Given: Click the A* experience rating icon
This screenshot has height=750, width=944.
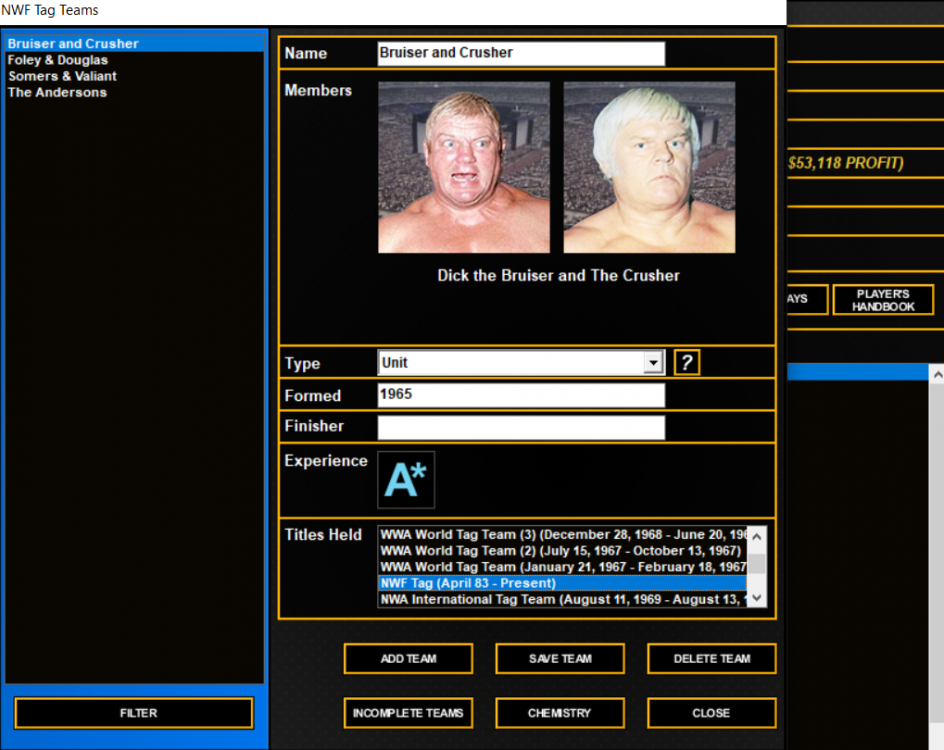Looking at the screenshot, I should click(406, 480).
